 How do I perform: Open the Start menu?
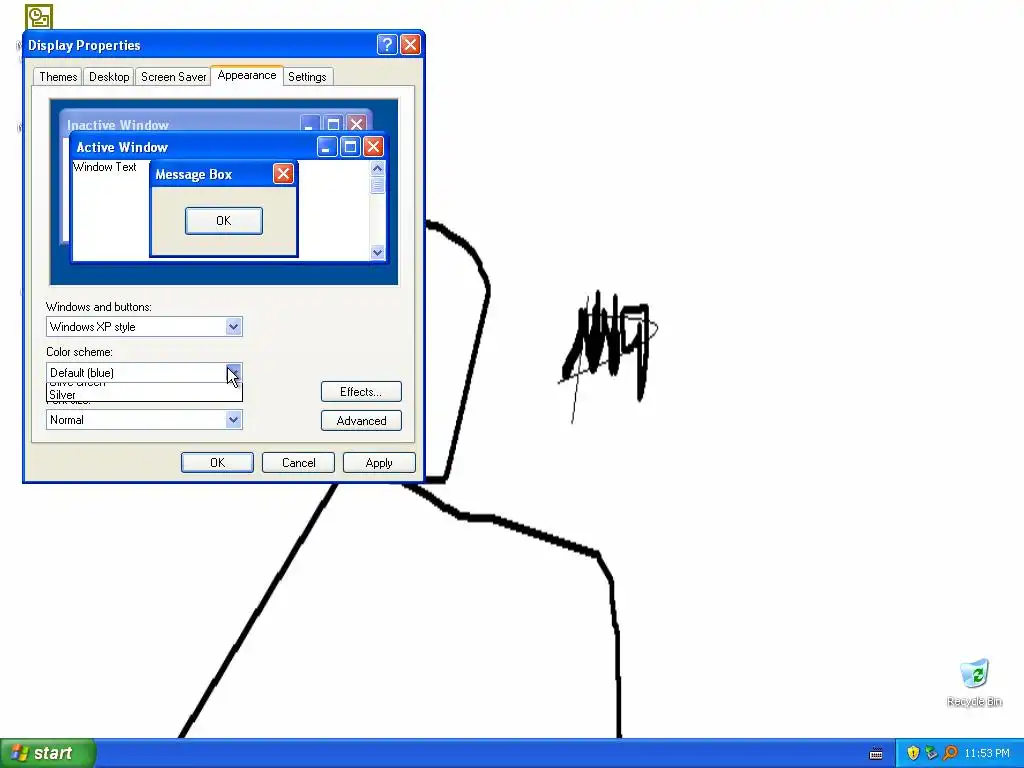pyautogui.click(x=48, y=753)
